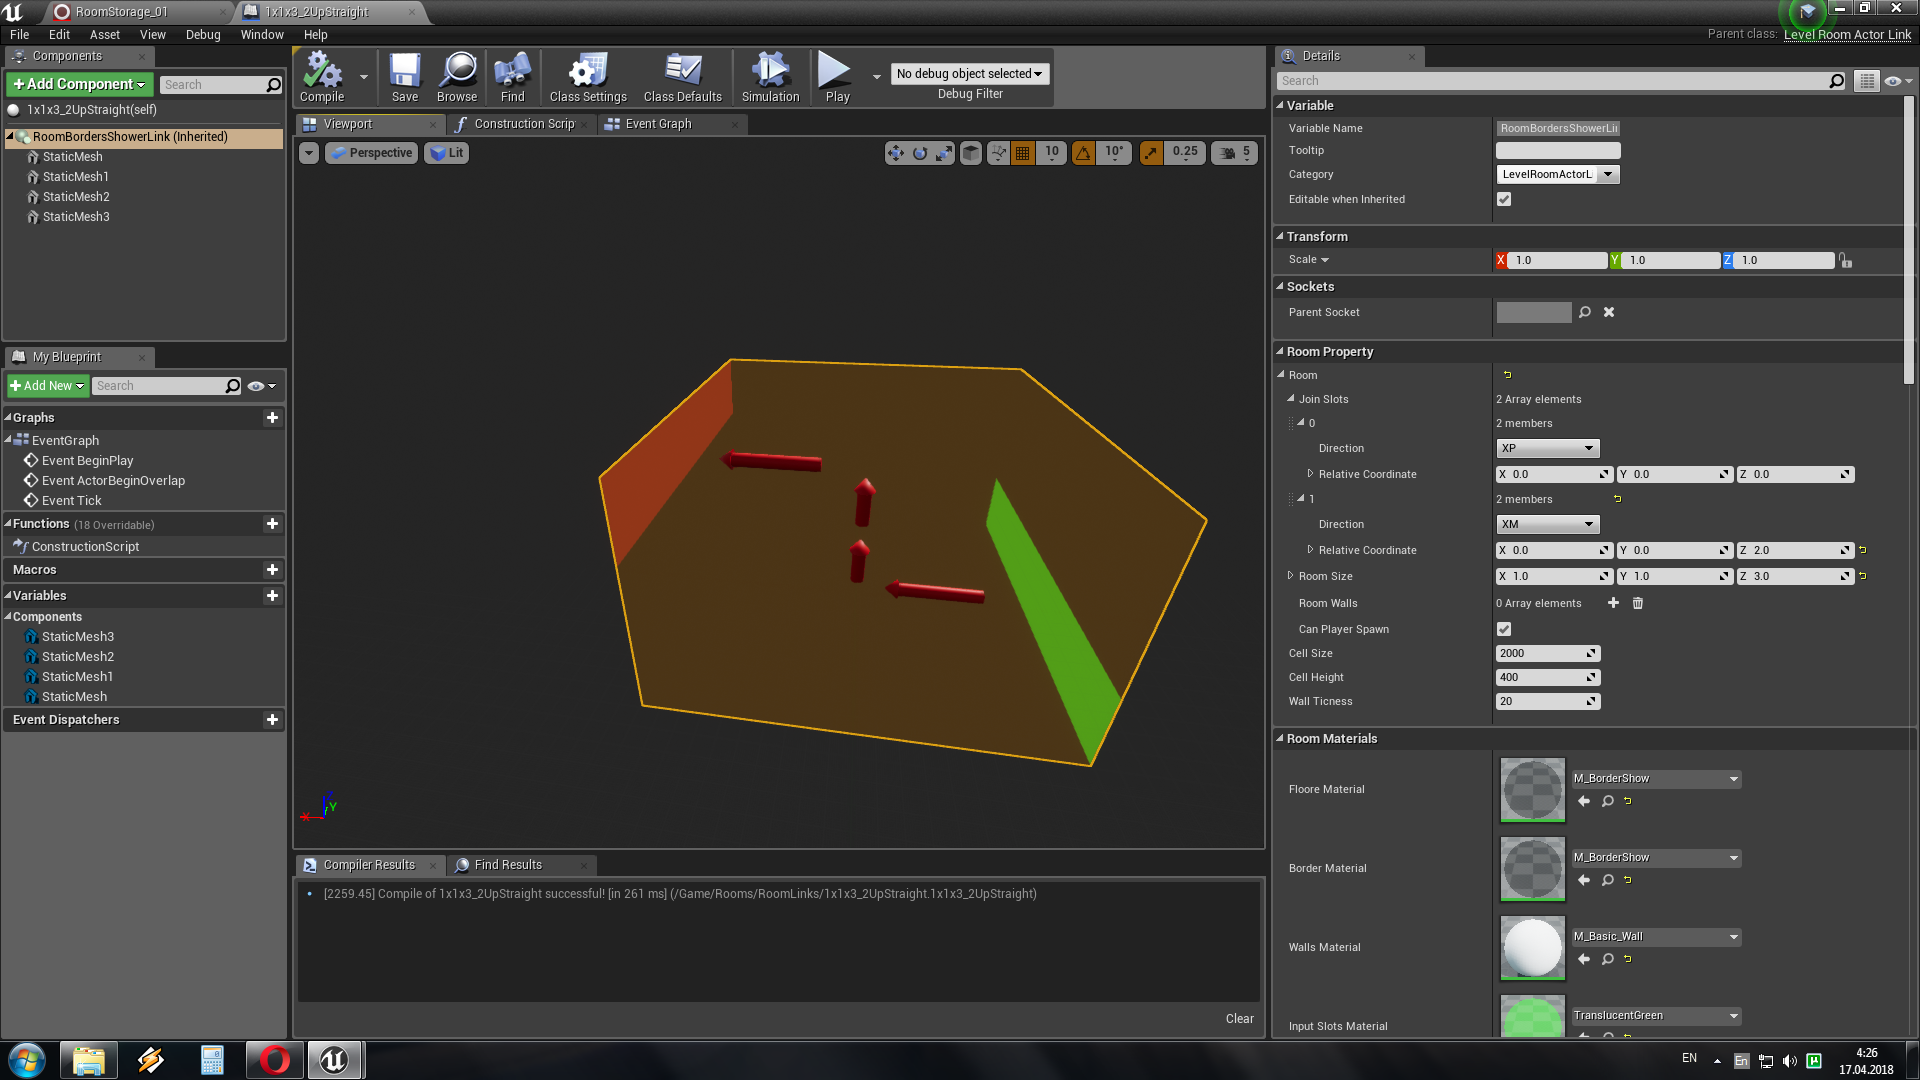Open the Asset menu
1920x1080 pixels.
104,34
